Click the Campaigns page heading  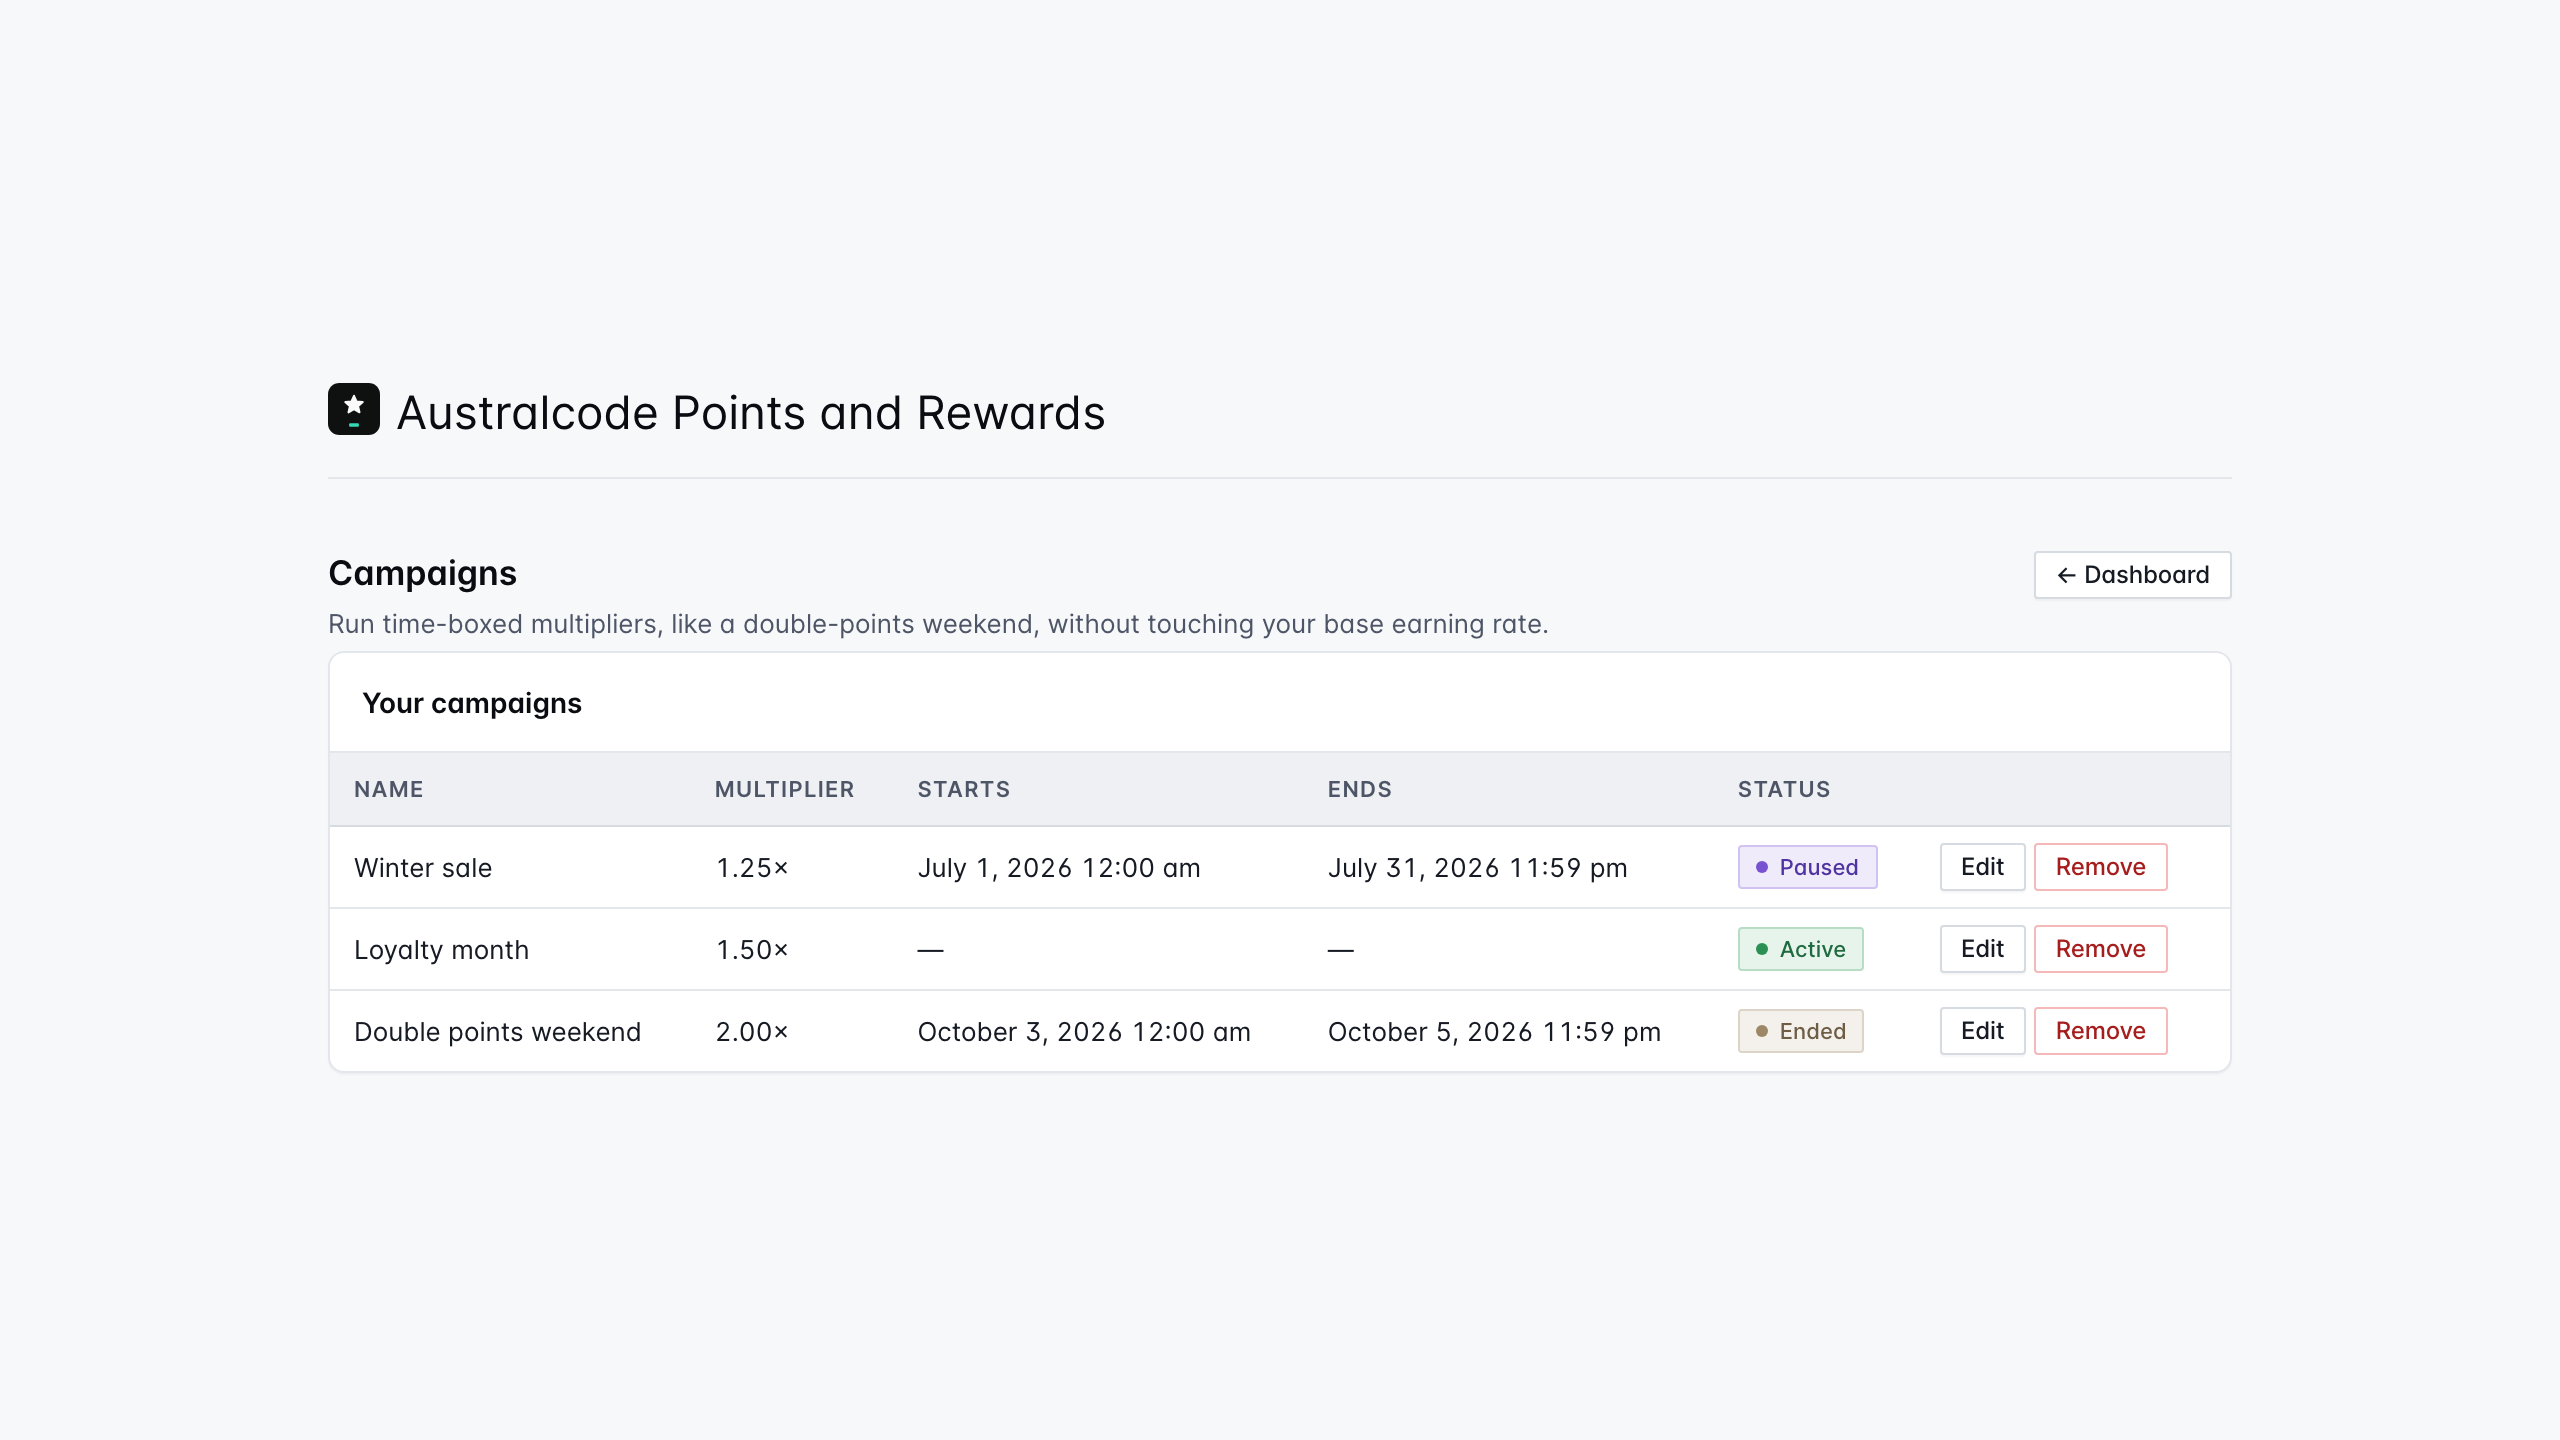pyautogui.click(x=422, y=573)
